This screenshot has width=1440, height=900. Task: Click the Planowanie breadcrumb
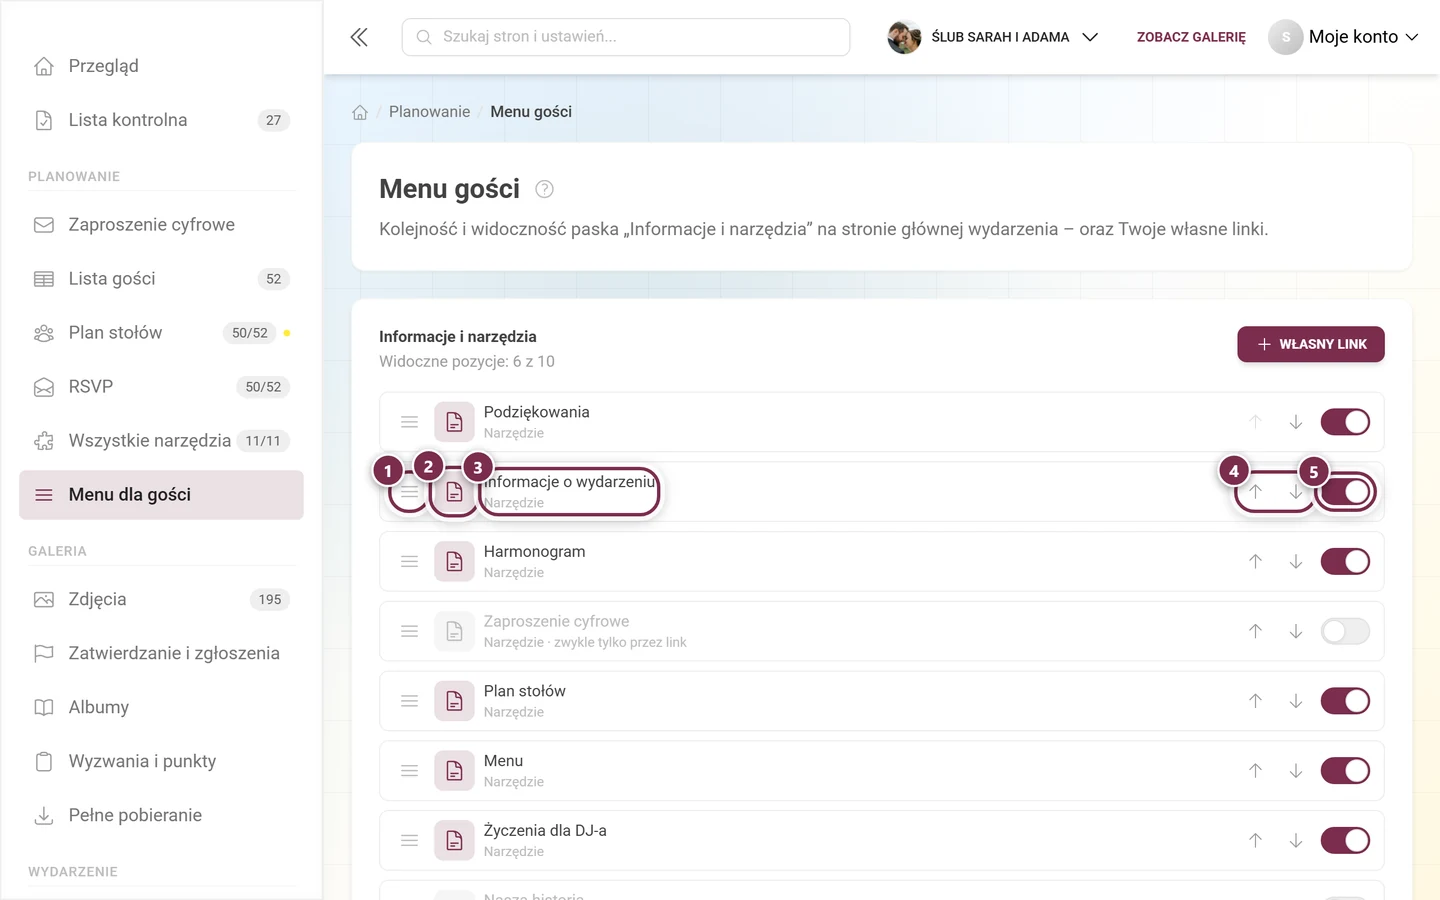click(429, 112)
